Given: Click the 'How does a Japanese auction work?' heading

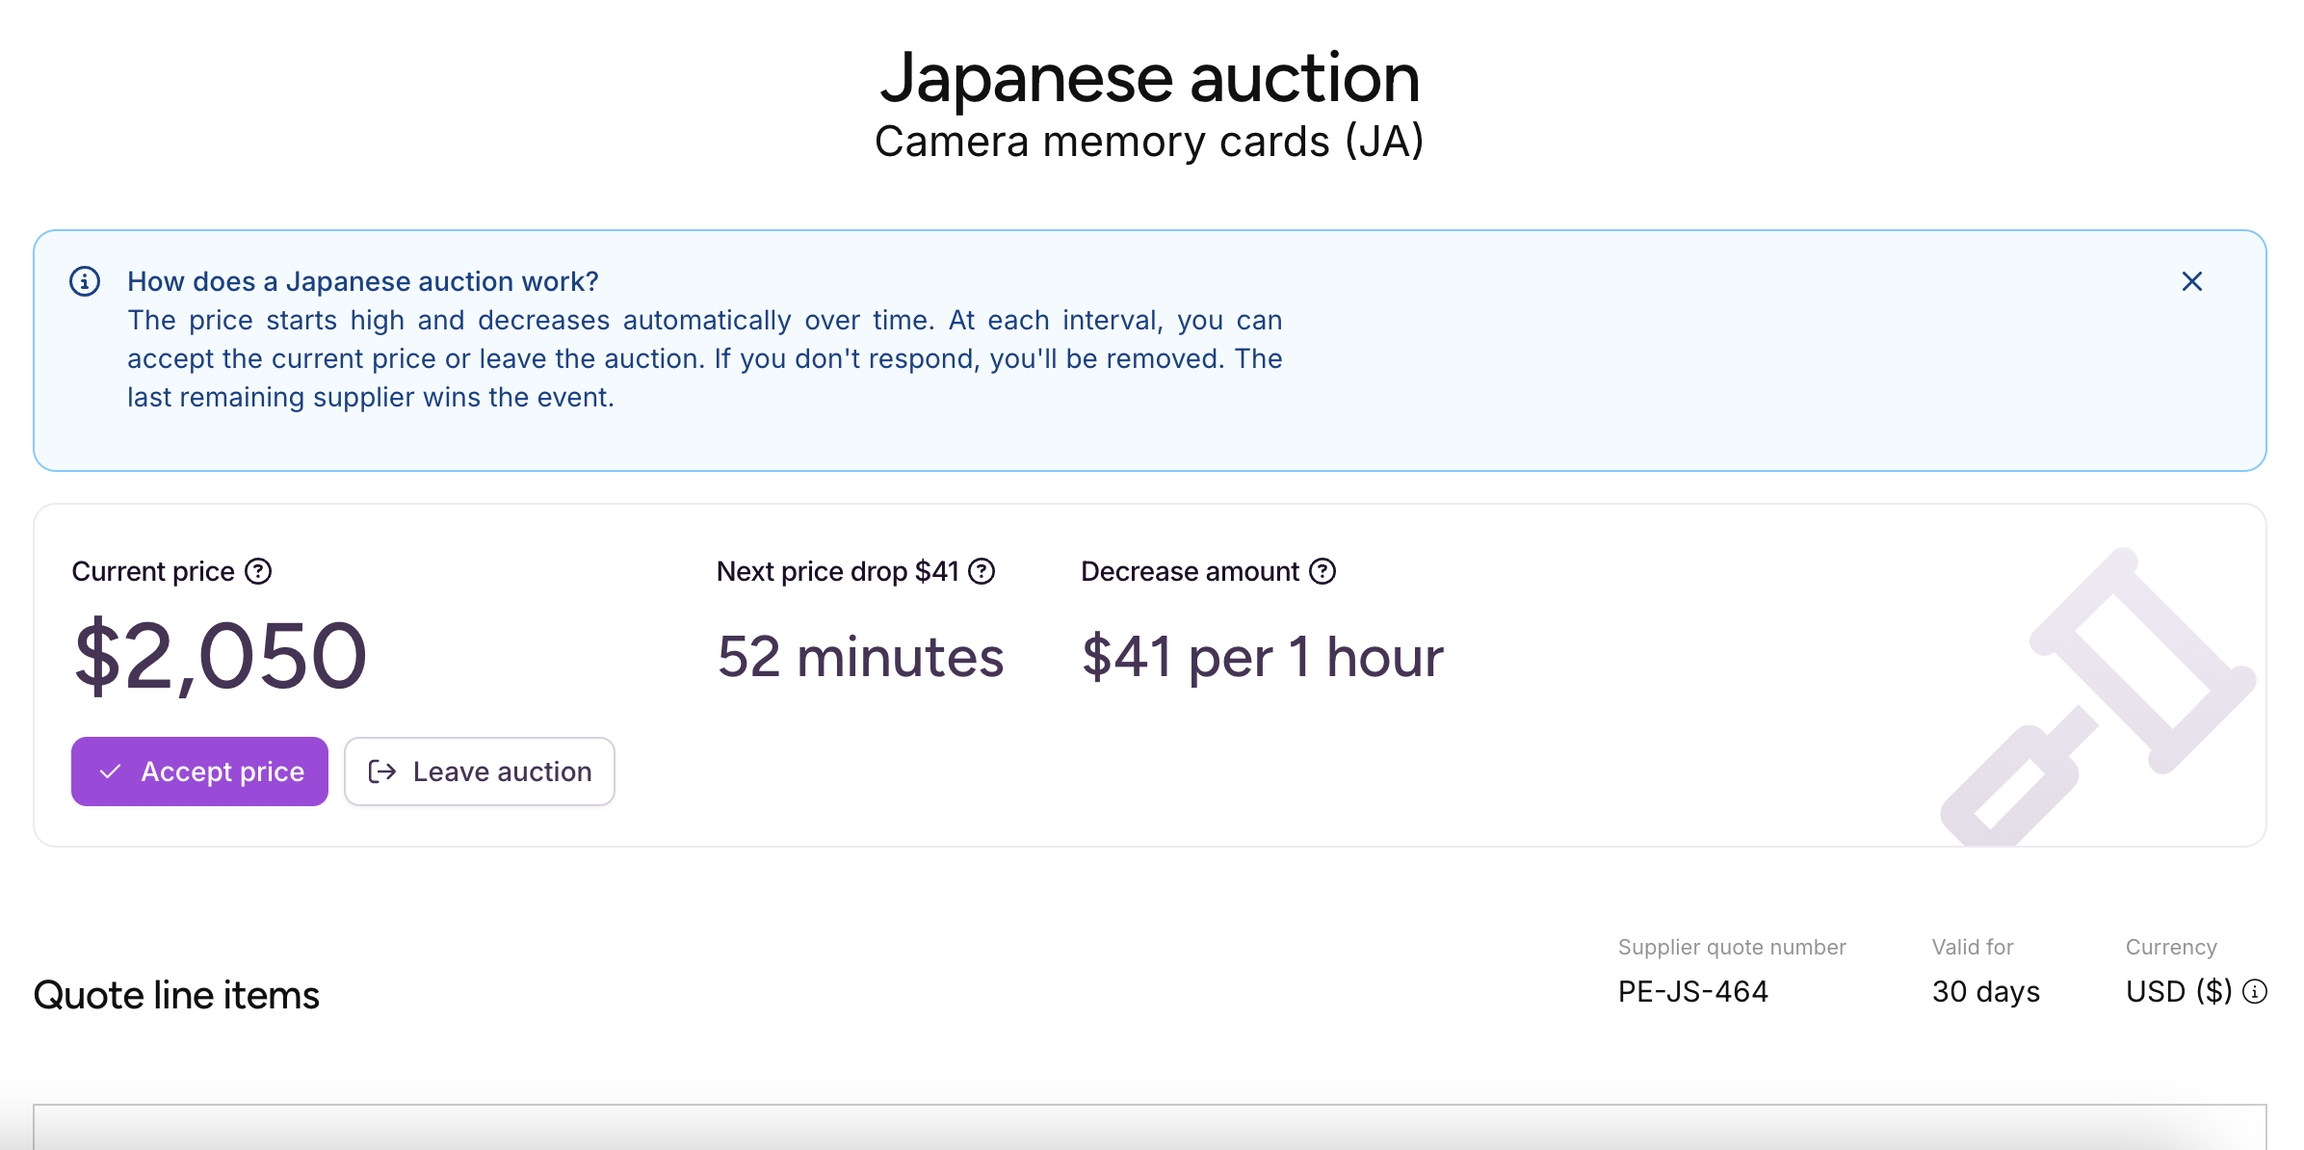Looking at the screenshot, I should (363, 282).
